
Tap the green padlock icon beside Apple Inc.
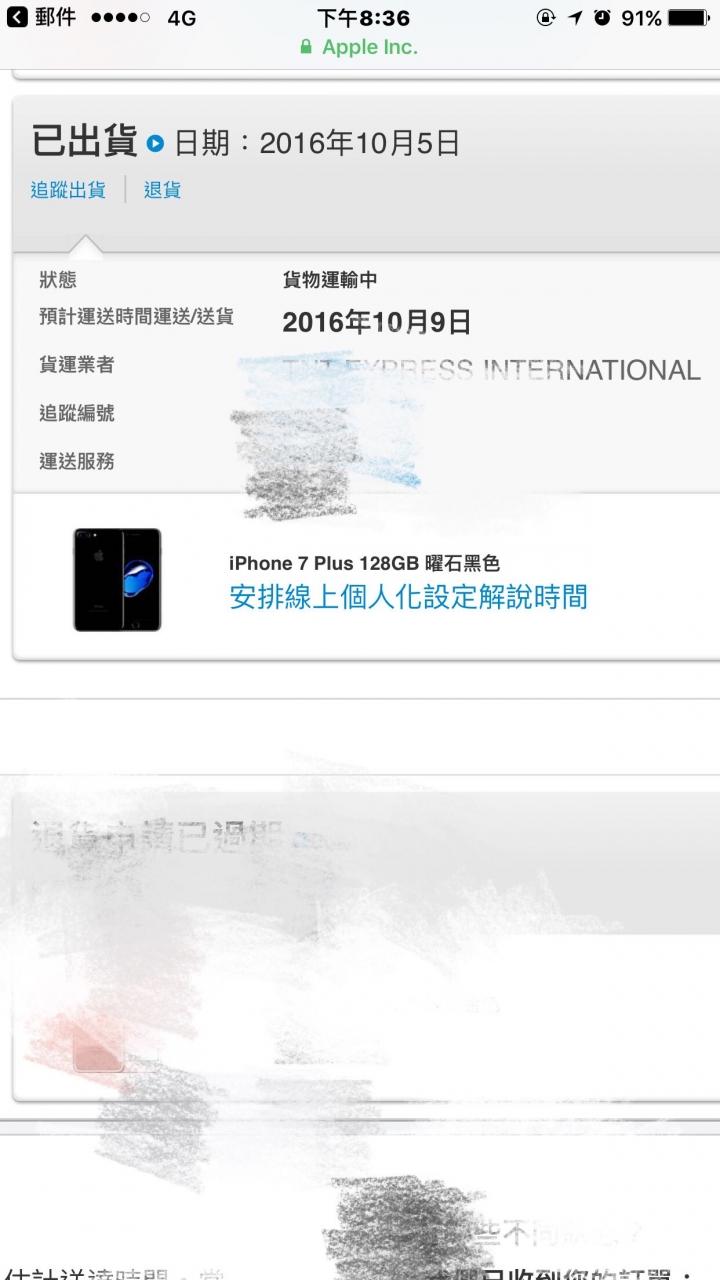[306, 47]
